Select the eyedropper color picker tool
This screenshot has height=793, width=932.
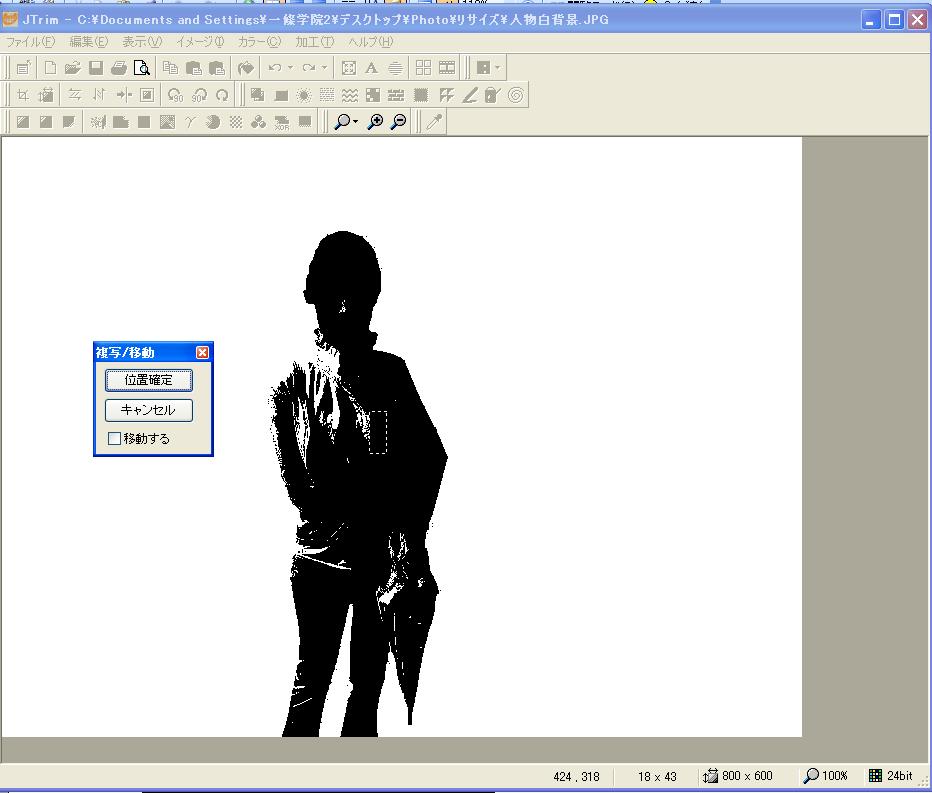[433, 122]
